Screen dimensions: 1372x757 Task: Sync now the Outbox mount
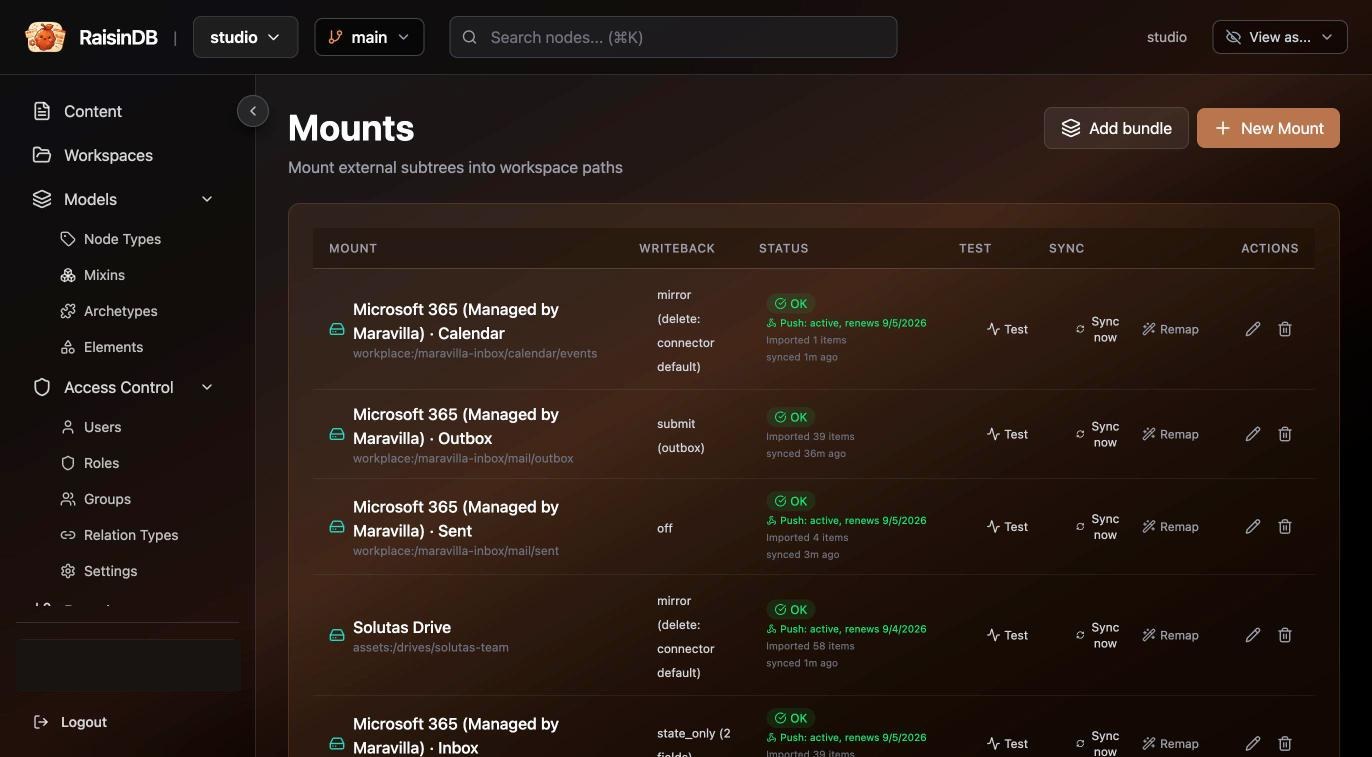[x=1097, y=434]
